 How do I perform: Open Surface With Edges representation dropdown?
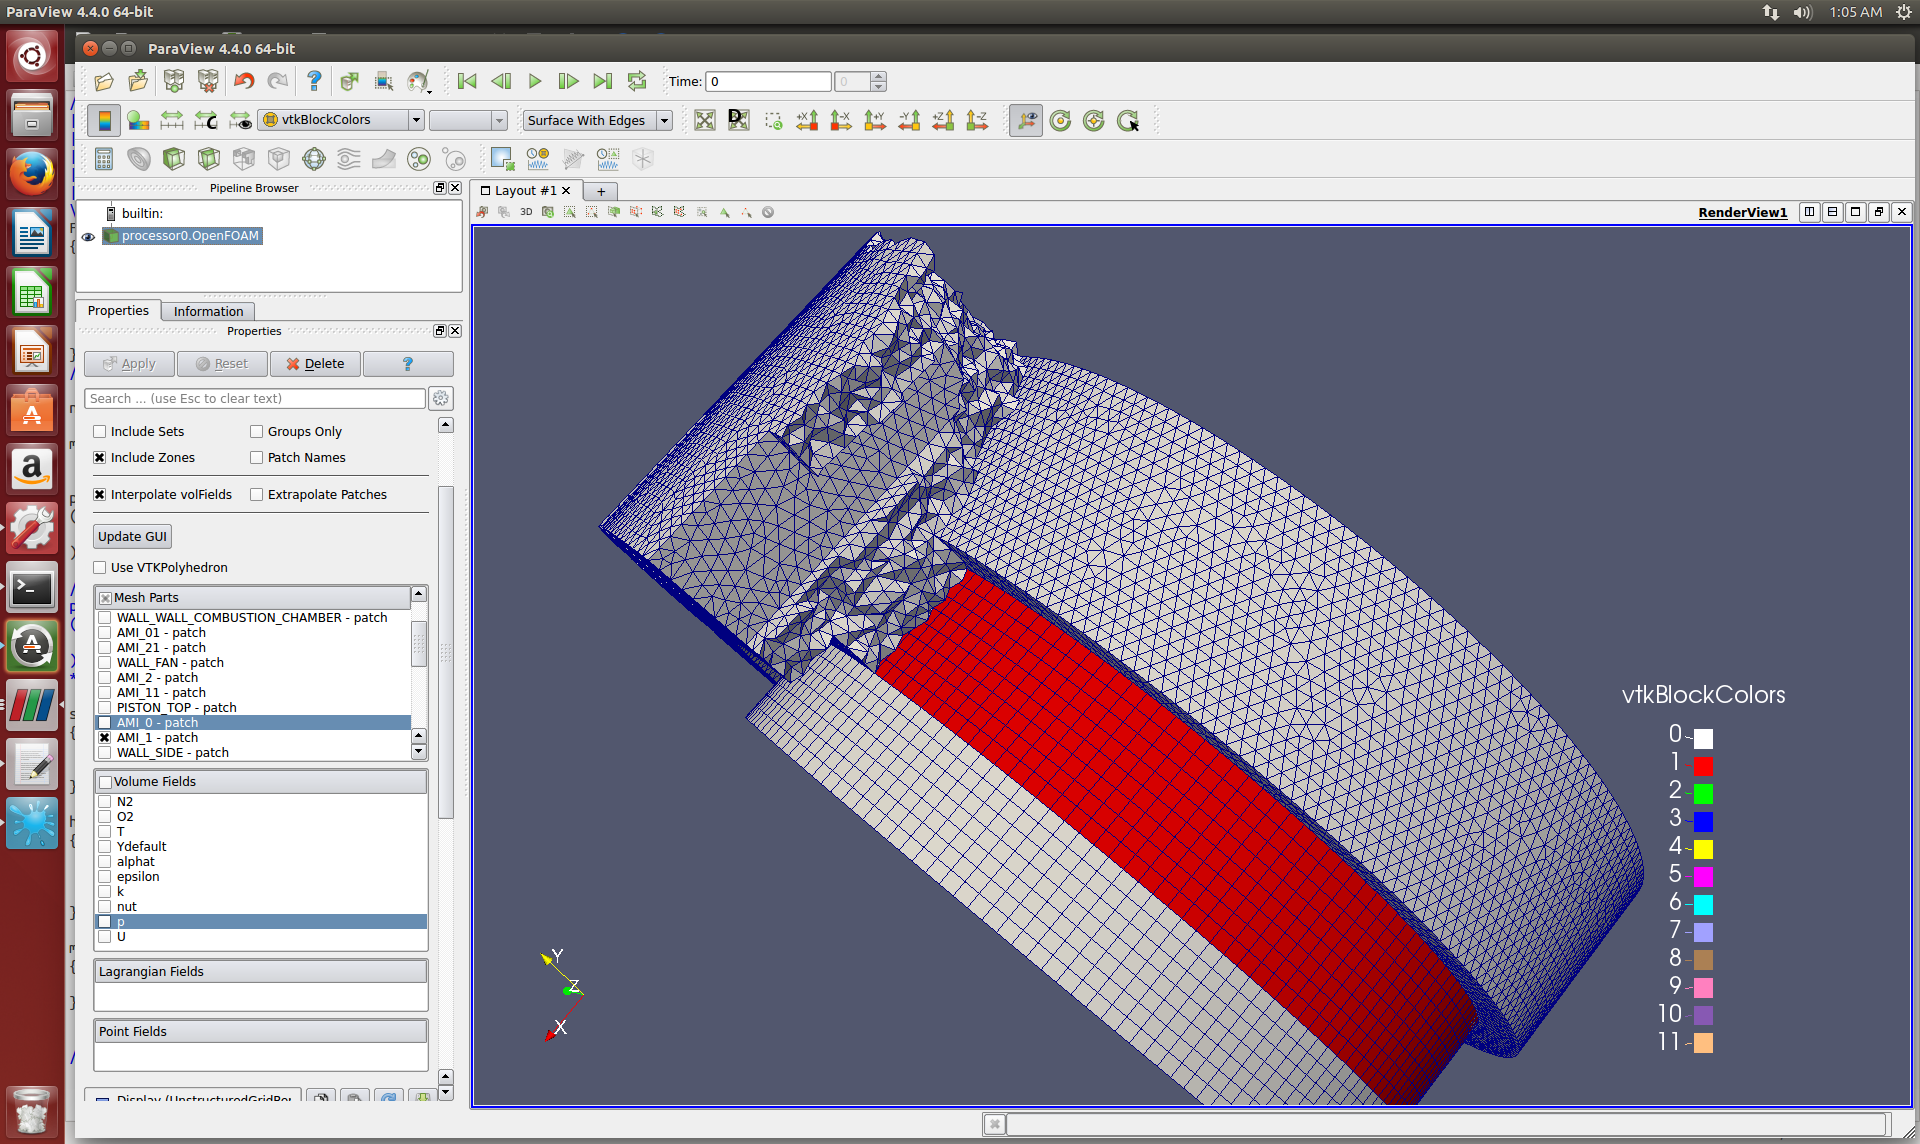[x=597, y=121]
